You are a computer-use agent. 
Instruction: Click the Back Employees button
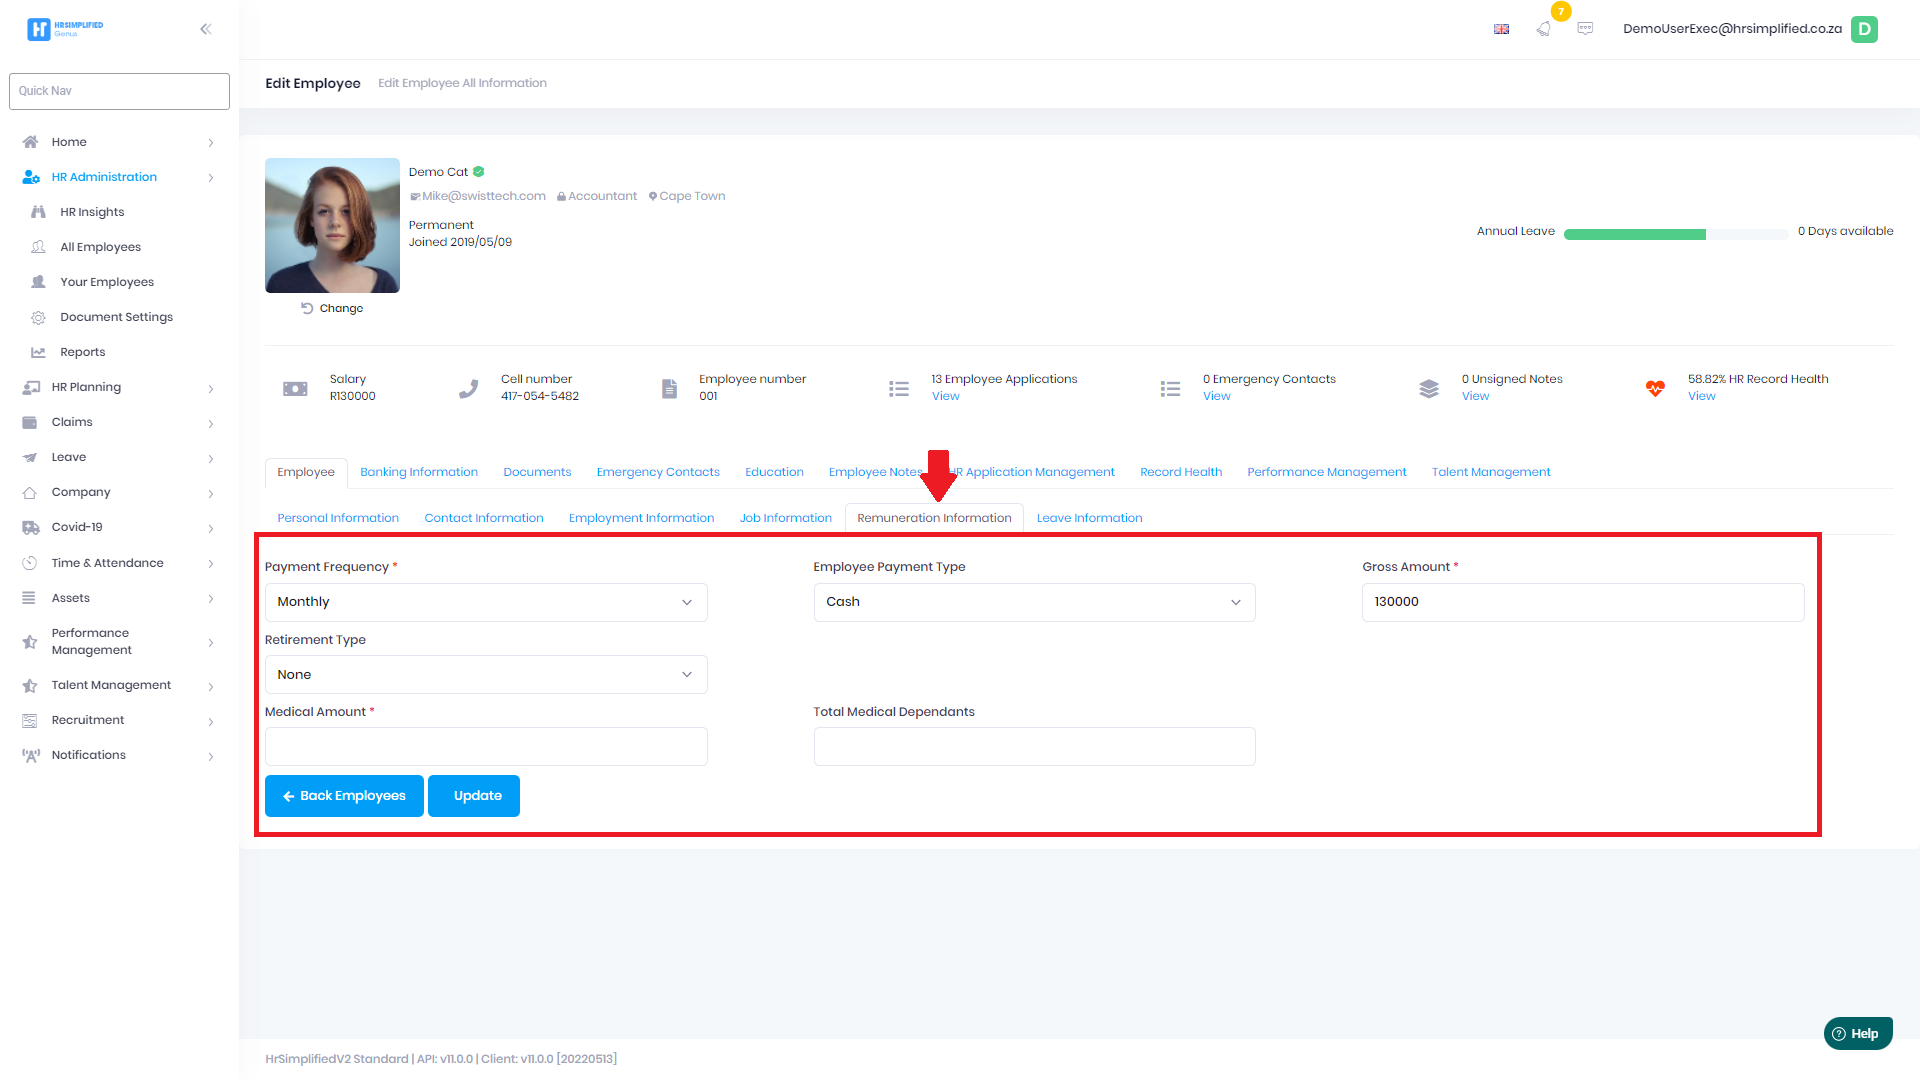click(344, 796)
